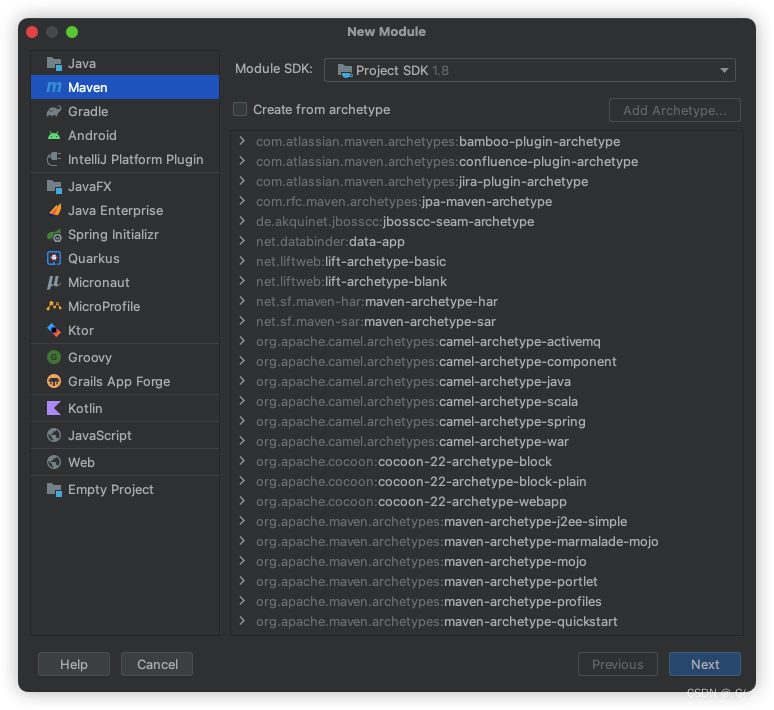
Task: Click the JavaScript globe icon
Action: pos(54,435)
